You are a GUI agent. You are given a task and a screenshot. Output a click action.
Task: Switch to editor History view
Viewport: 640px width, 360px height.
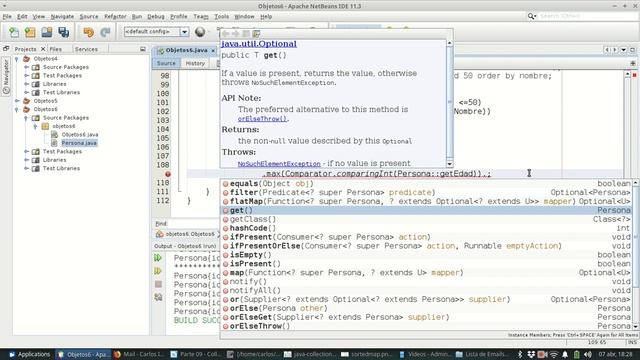coord(195,63)
